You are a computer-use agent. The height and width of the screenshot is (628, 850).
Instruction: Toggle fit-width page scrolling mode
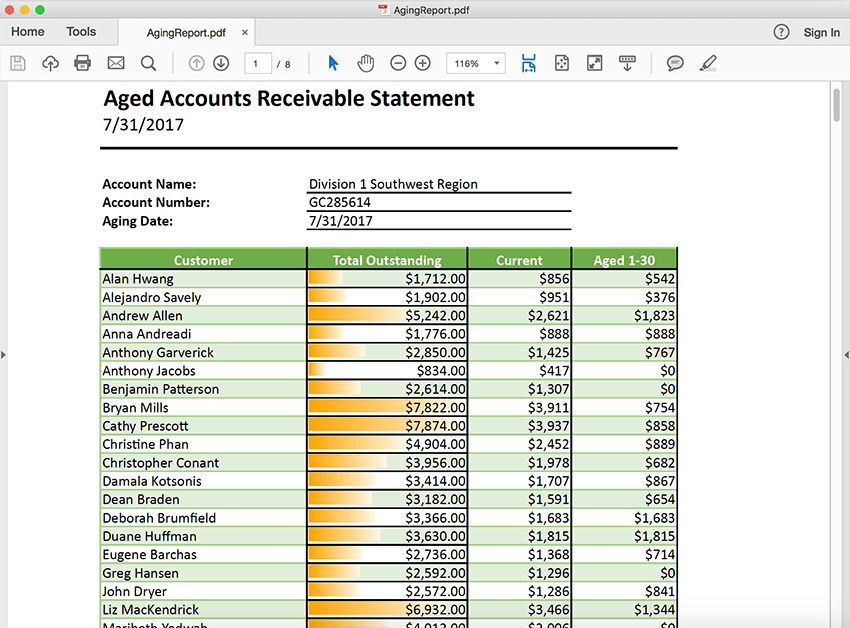(528, 62)
